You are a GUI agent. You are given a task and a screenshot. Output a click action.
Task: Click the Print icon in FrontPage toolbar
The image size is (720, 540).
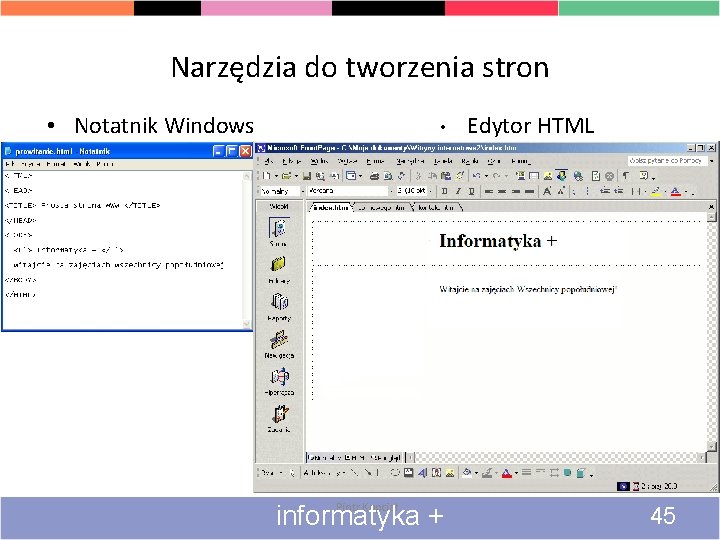[x=374, y=176]
